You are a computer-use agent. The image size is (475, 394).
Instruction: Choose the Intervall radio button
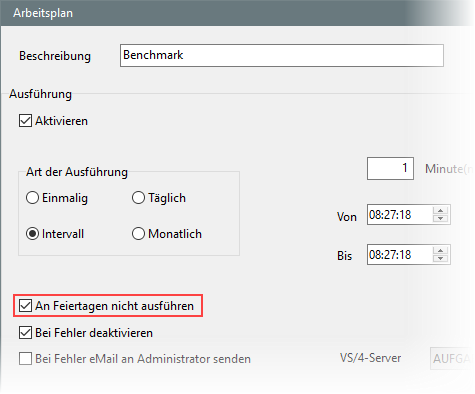coord(32,234)
